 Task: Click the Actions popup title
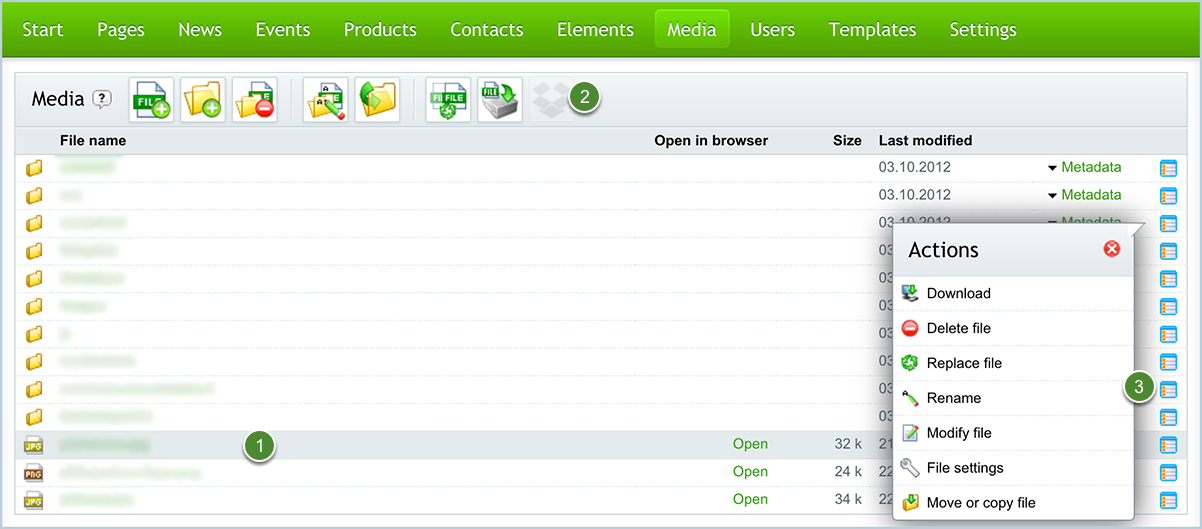pos(943,250)
